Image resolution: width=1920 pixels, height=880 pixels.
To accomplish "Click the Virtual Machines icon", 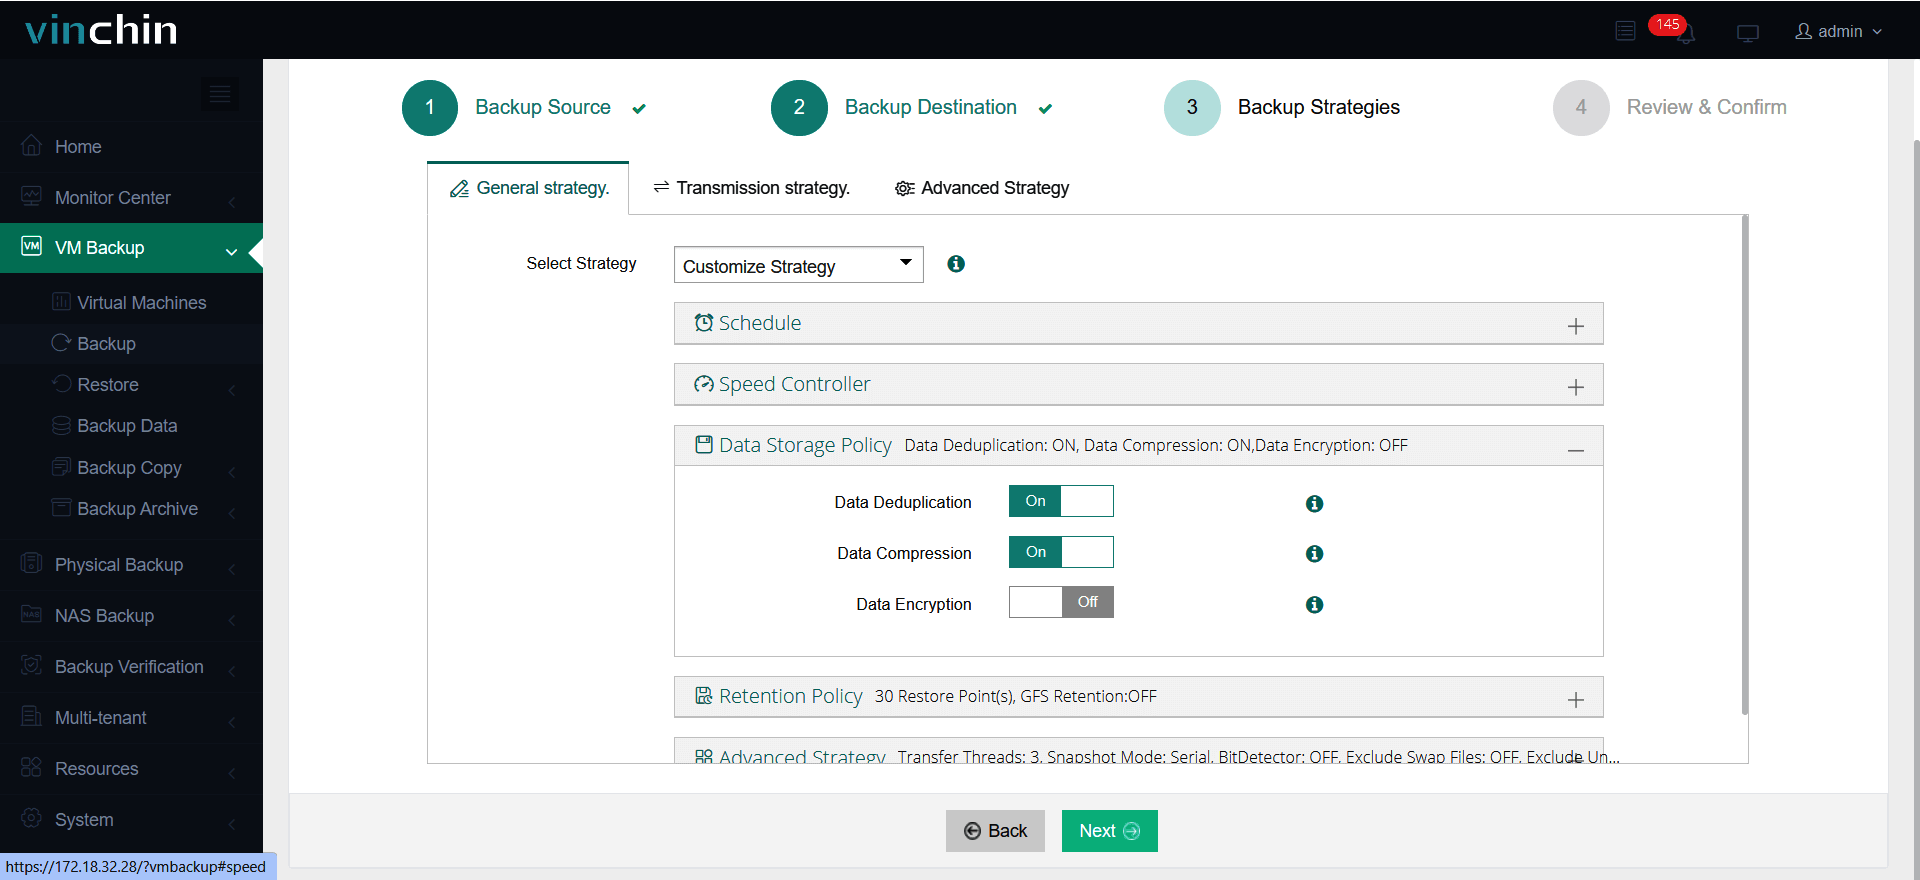I will pyautogui.click(x=61, y=302).
